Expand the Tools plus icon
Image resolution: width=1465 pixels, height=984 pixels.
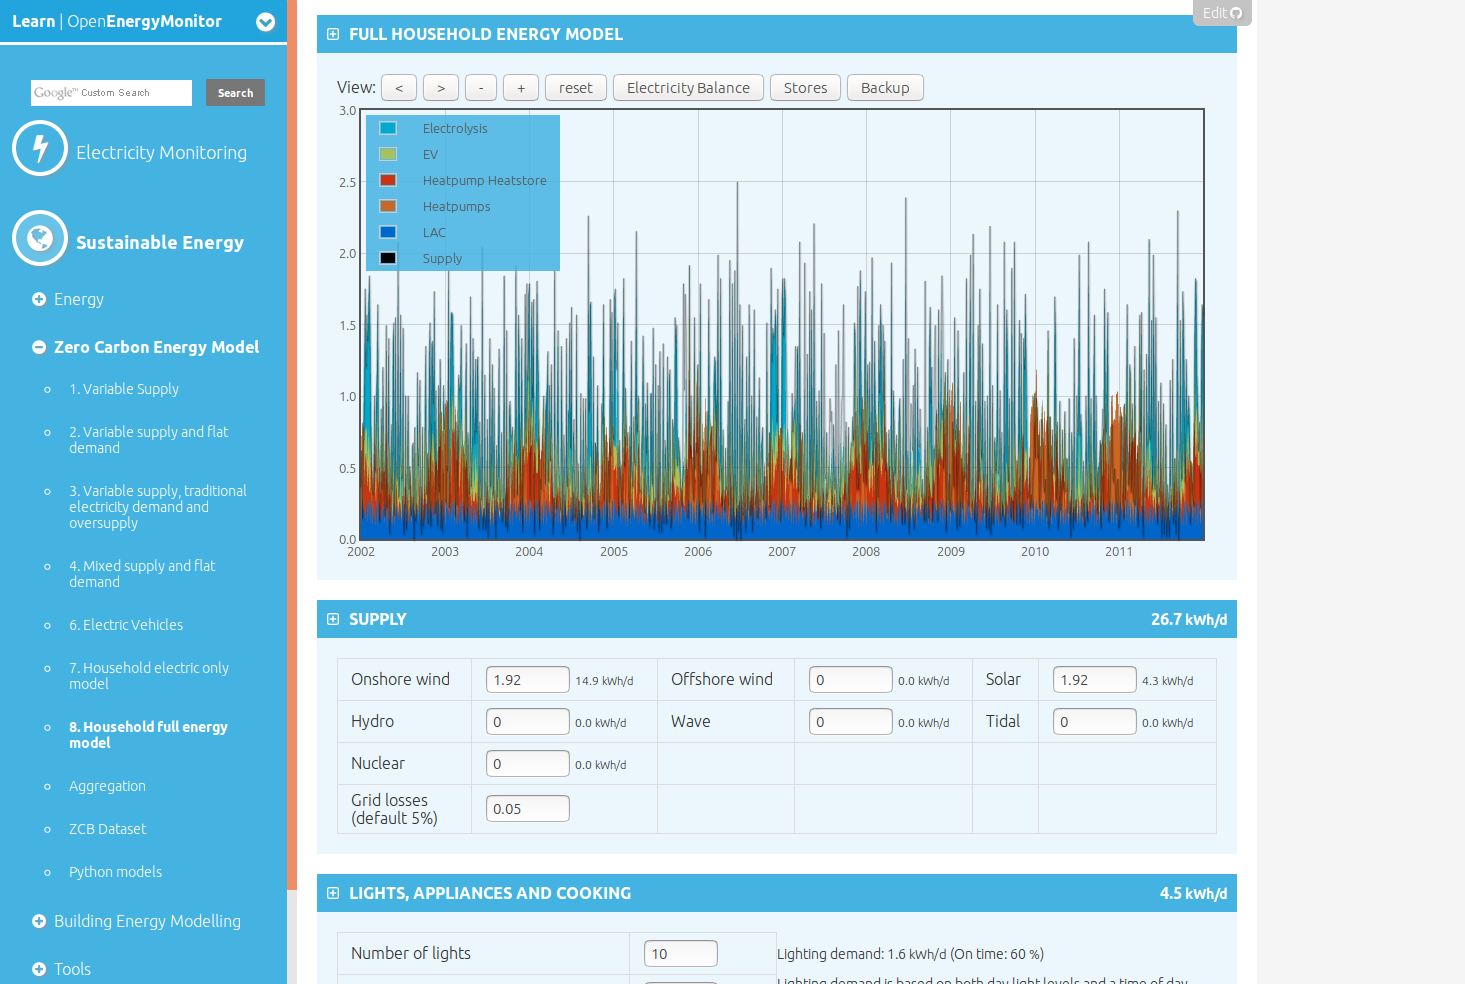click(x=39, y=969)
